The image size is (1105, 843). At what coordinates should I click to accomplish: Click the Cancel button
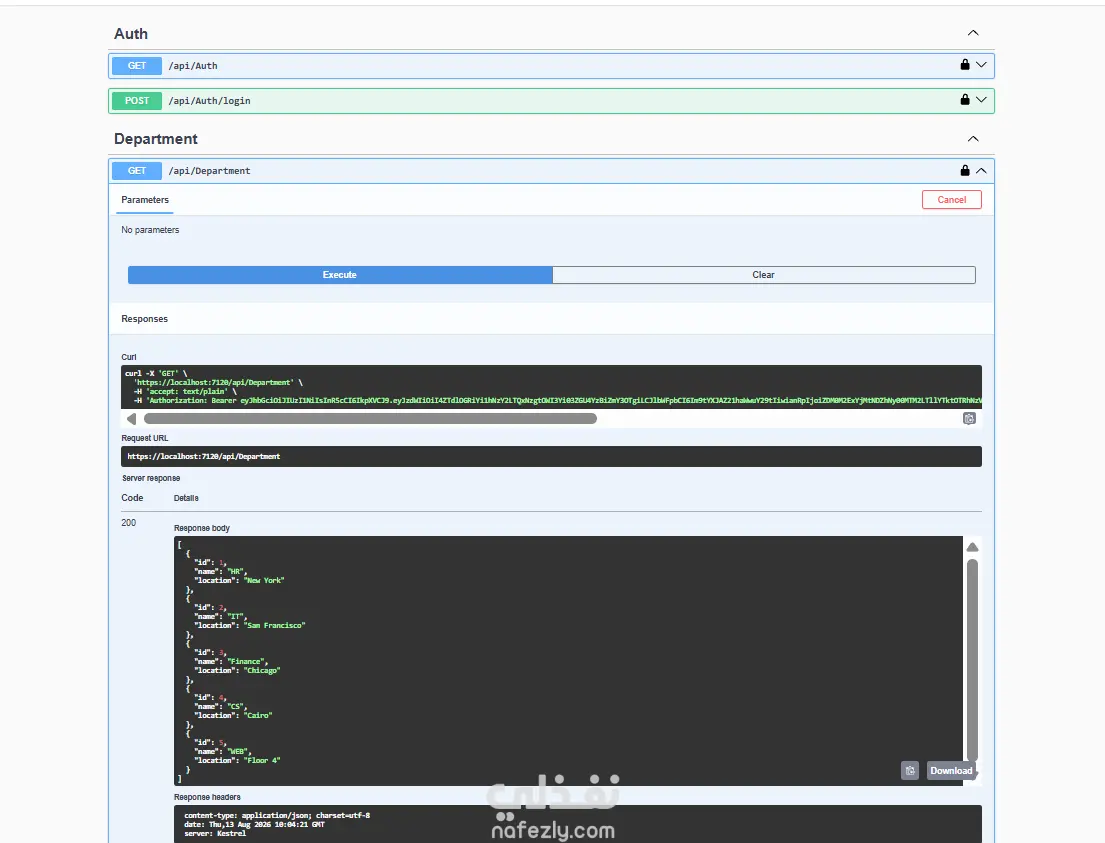pyautogui.click(x=951, y=199)
